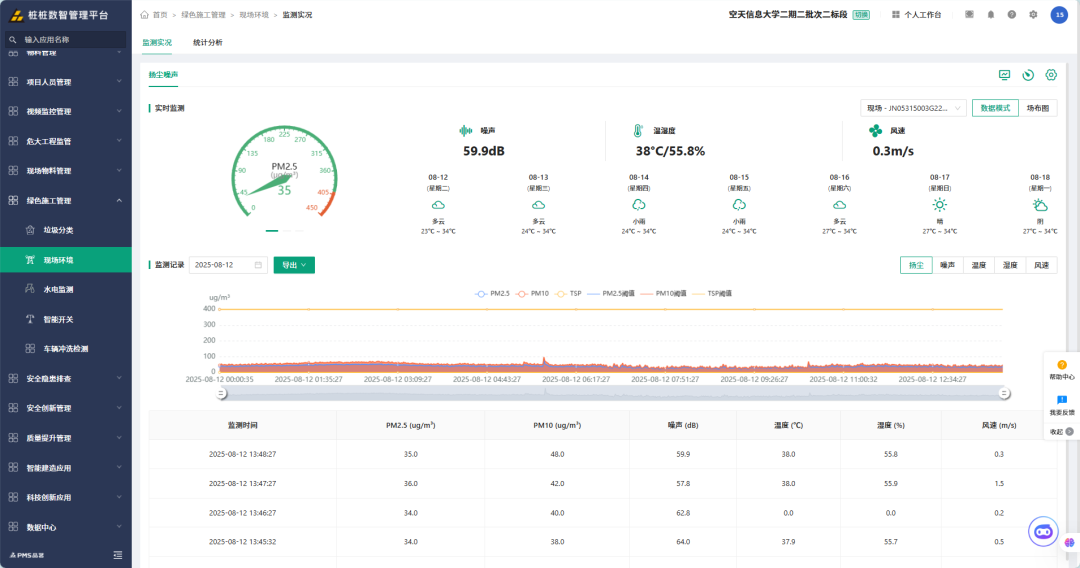Expand 数据中心 with its chevron
Viewport: 1080px width, 568px height.
[119, 527]
